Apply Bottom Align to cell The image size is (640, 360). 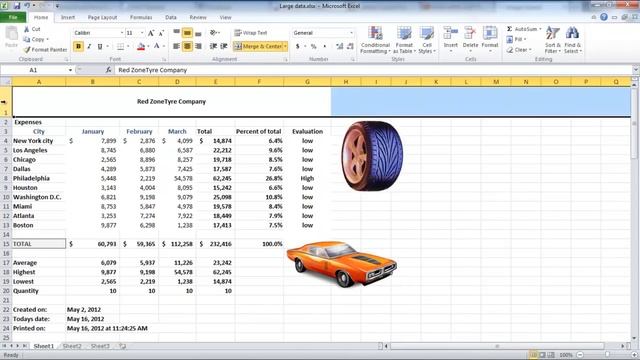coord(198,33)
